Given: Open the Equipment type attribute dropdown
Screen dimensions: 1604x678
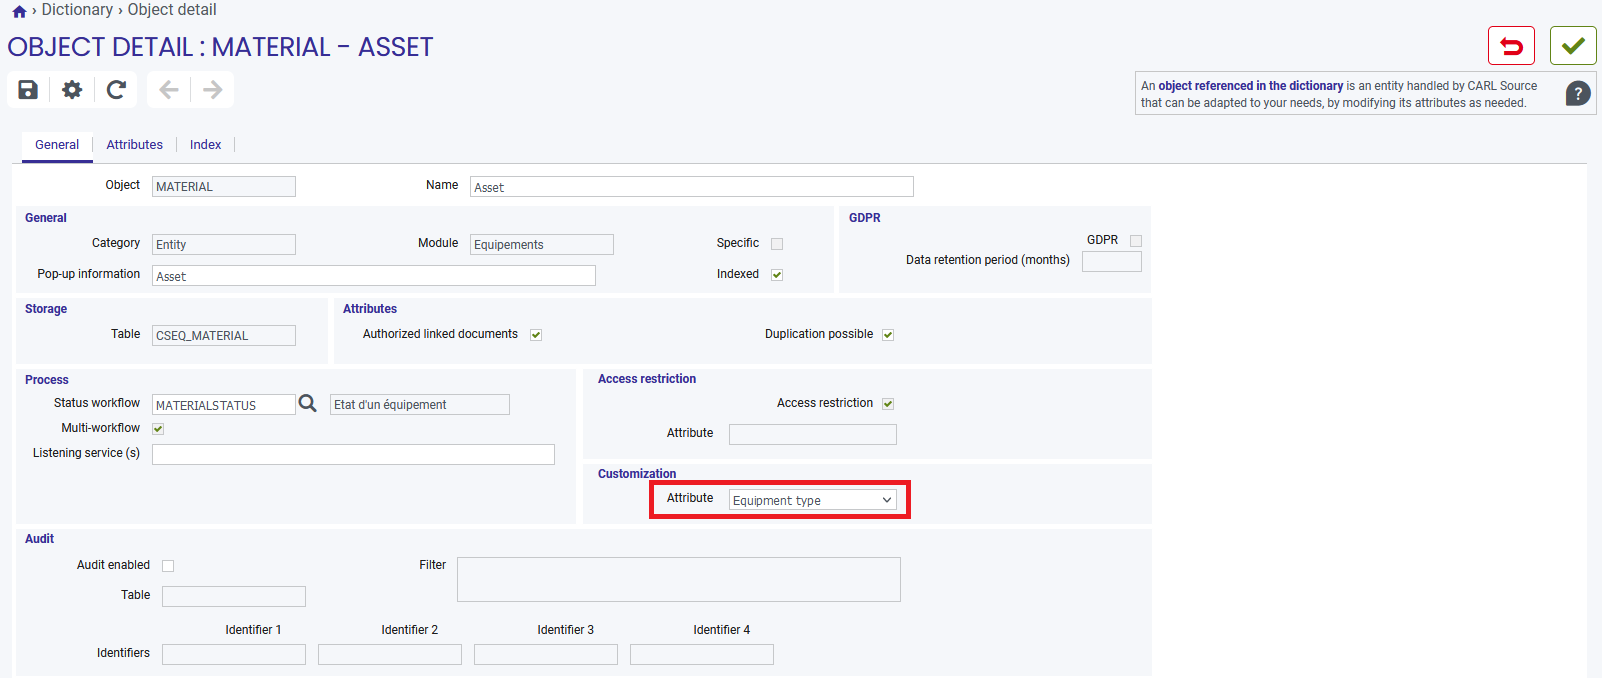Looking at the screenshot, I should [812, 500].
